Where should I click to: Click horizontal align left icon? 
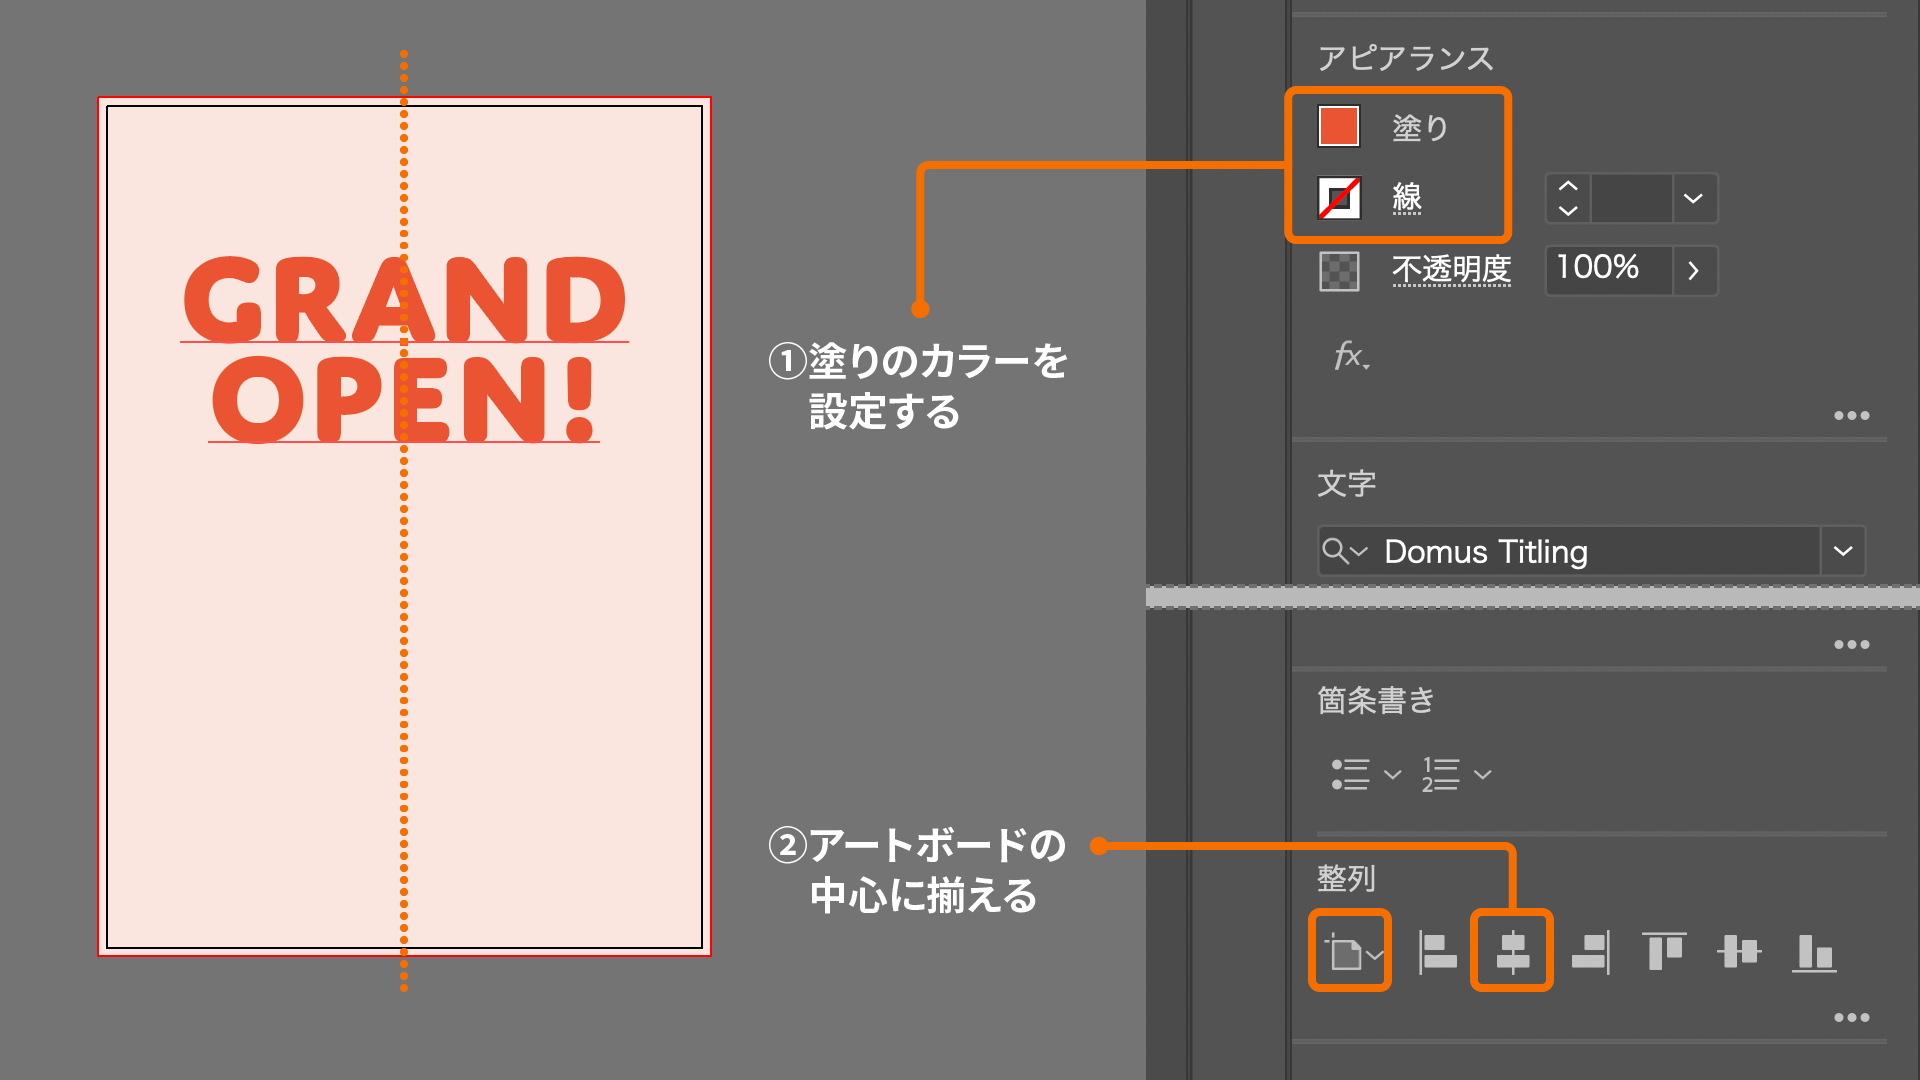pos(1437,951)
